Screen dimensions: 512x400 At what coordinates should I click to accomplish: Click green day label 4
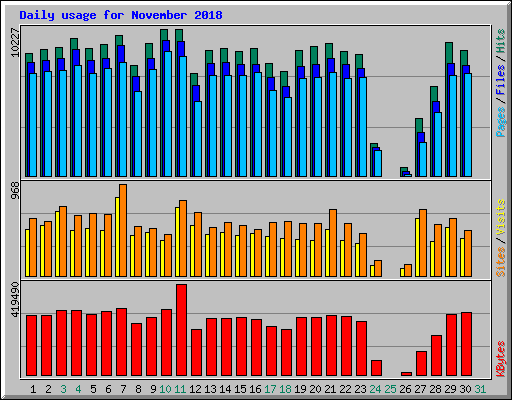tap(78, 389)
